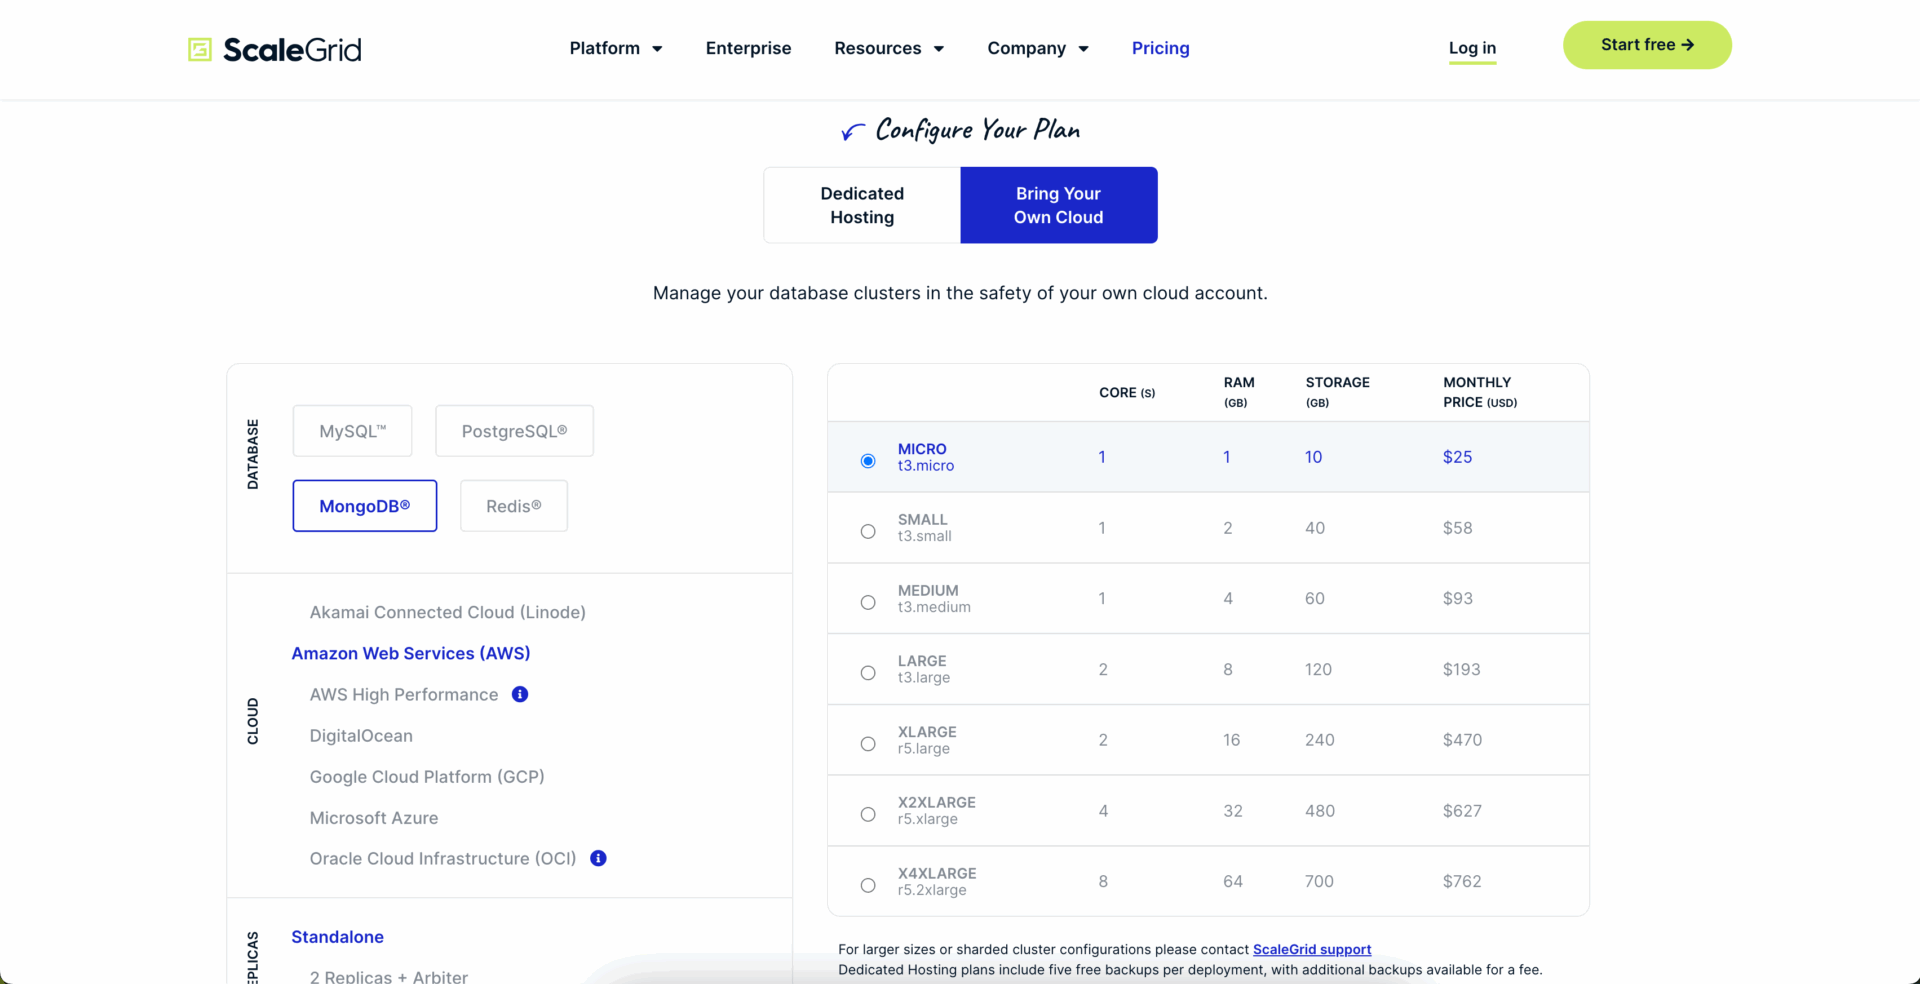This screenshot has height=984, width=1920.
Task: Expand the Company dropdown menu
Action: pos(1037,48)
